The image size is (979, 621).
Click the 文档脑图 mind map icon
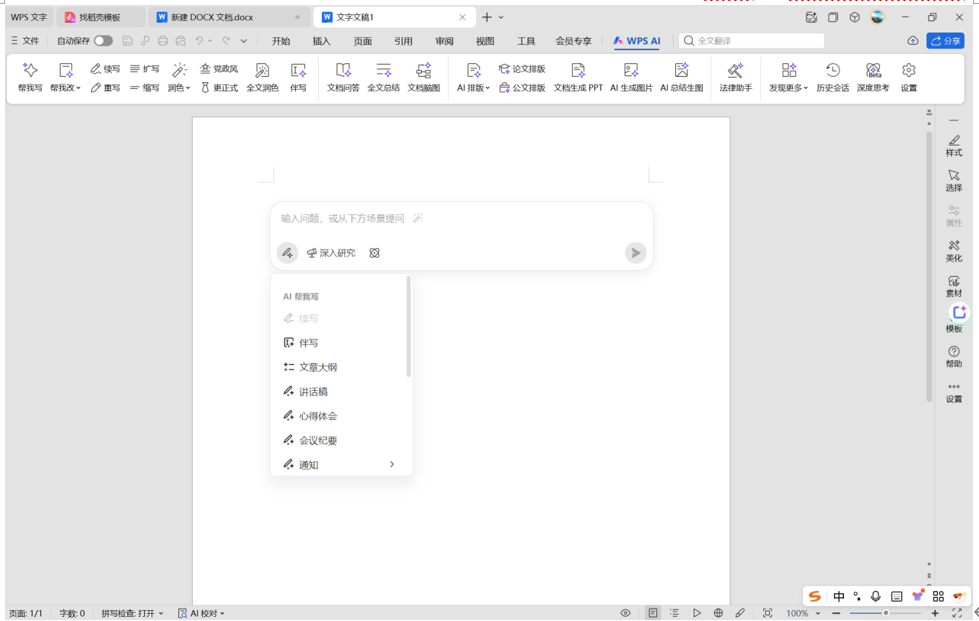(423, 77)
